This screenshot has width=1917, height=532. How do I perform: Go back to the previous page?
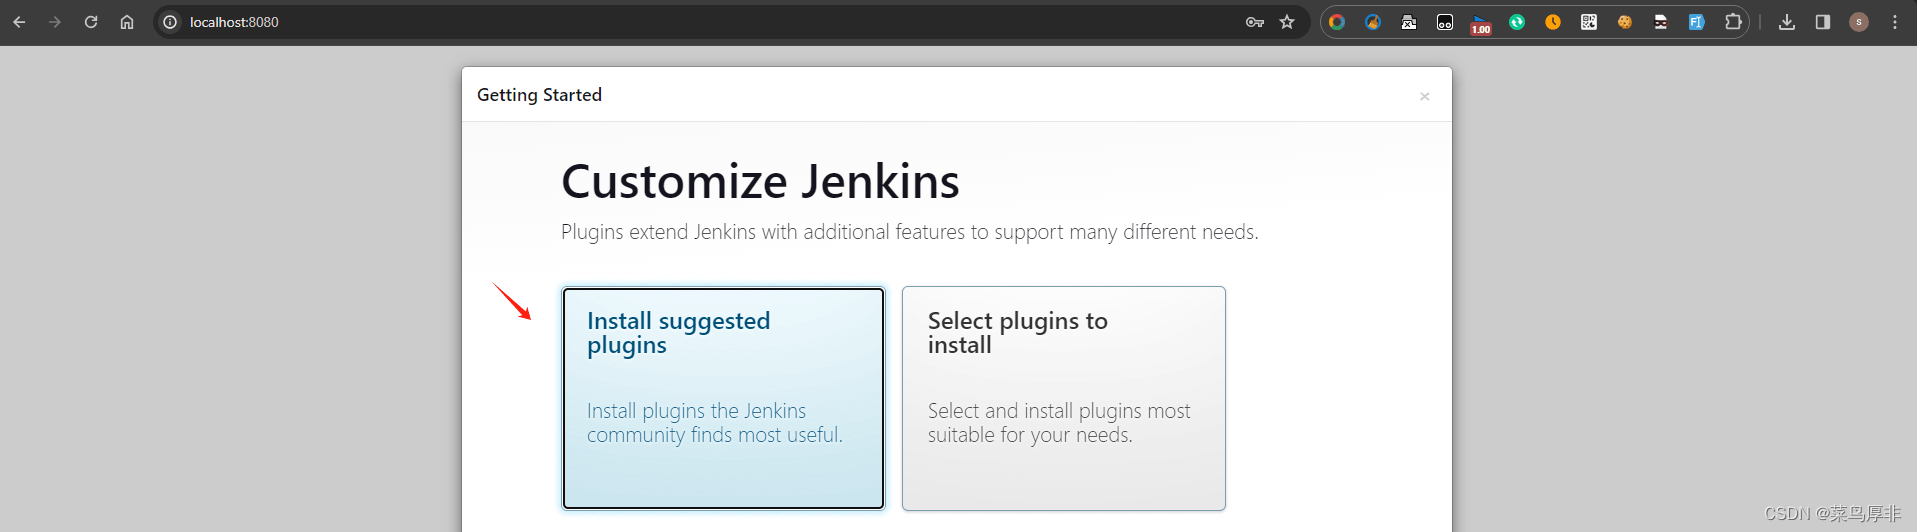19,22
